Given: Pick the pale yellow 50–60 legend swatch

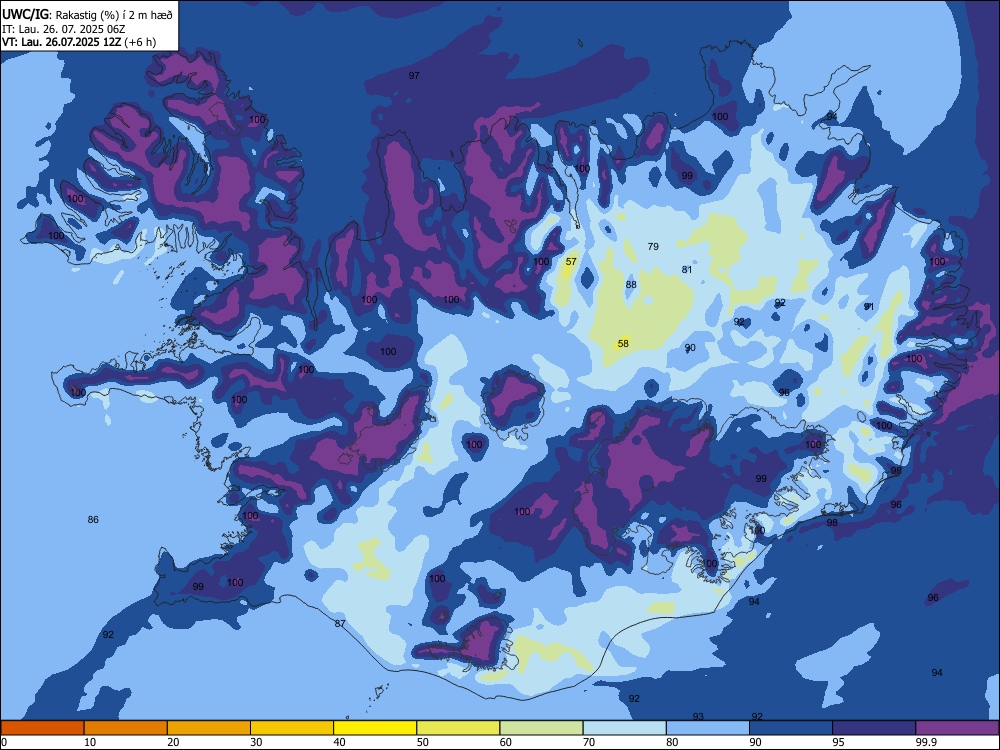Looking at the screenshot, I should pyautogui.click(x=458, y=728).
